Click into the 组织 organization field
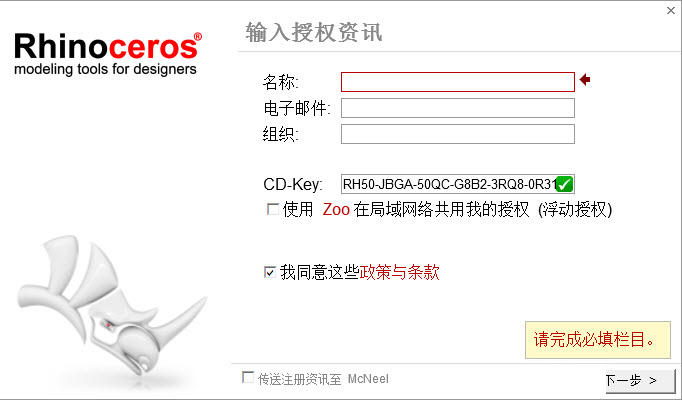682x400 pixels. click(x=458, y=134)
